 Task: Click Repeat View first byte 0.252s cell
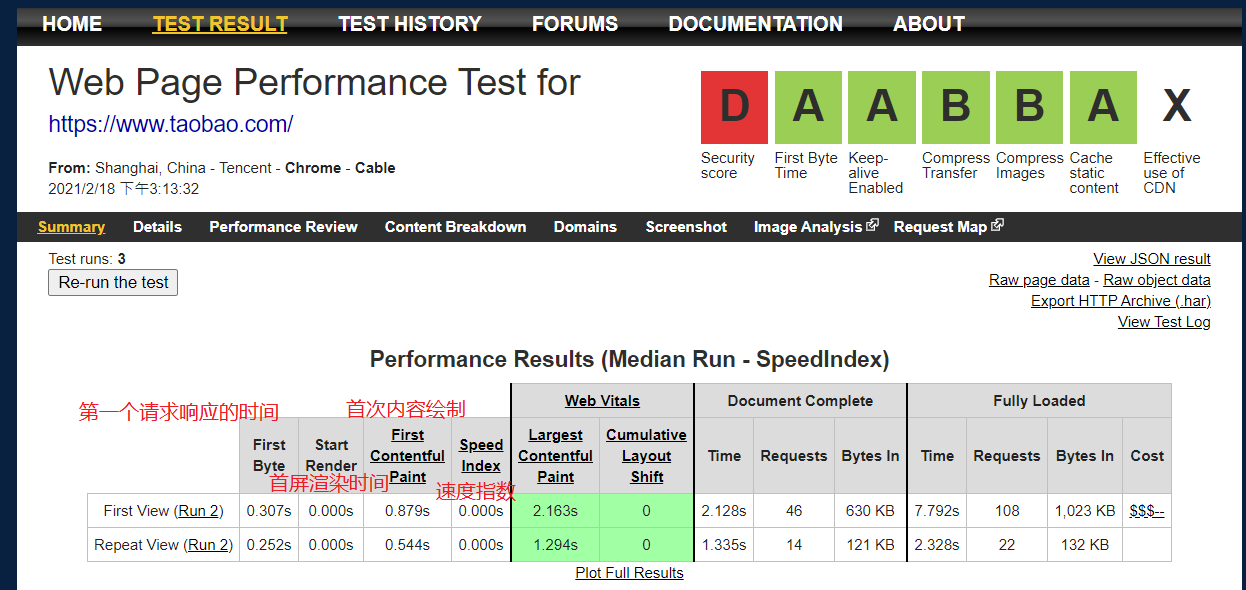click(269, 545)
